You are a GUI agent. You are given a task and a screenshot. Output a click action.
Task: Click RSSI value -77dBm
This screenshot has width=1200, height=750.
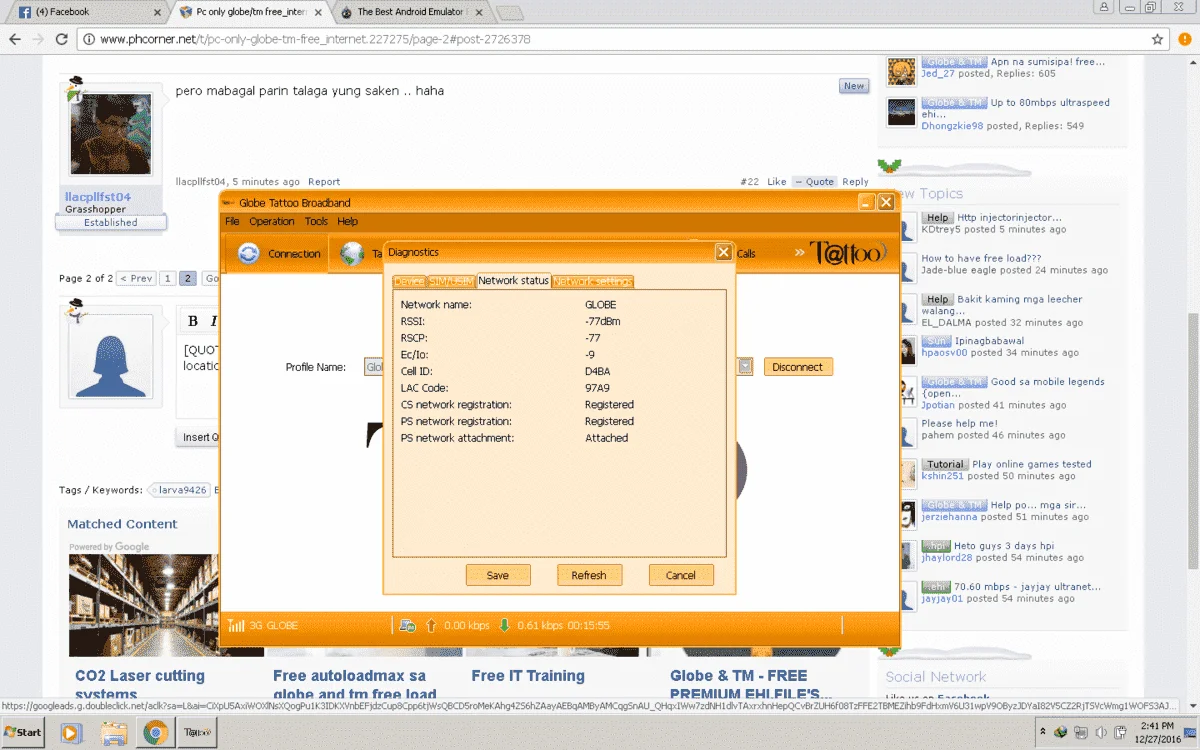point(603,321)
